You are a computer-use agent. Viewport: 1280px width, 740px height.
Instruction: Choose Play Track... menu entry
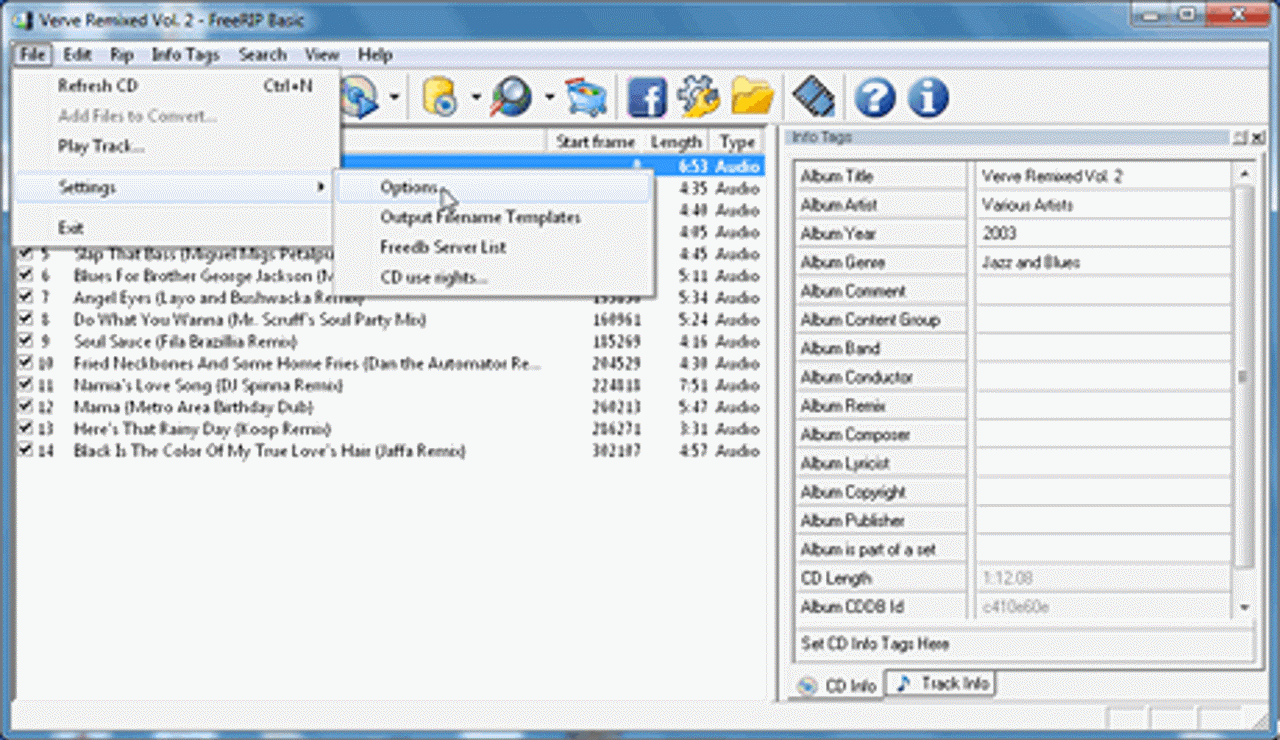[176, 147]
